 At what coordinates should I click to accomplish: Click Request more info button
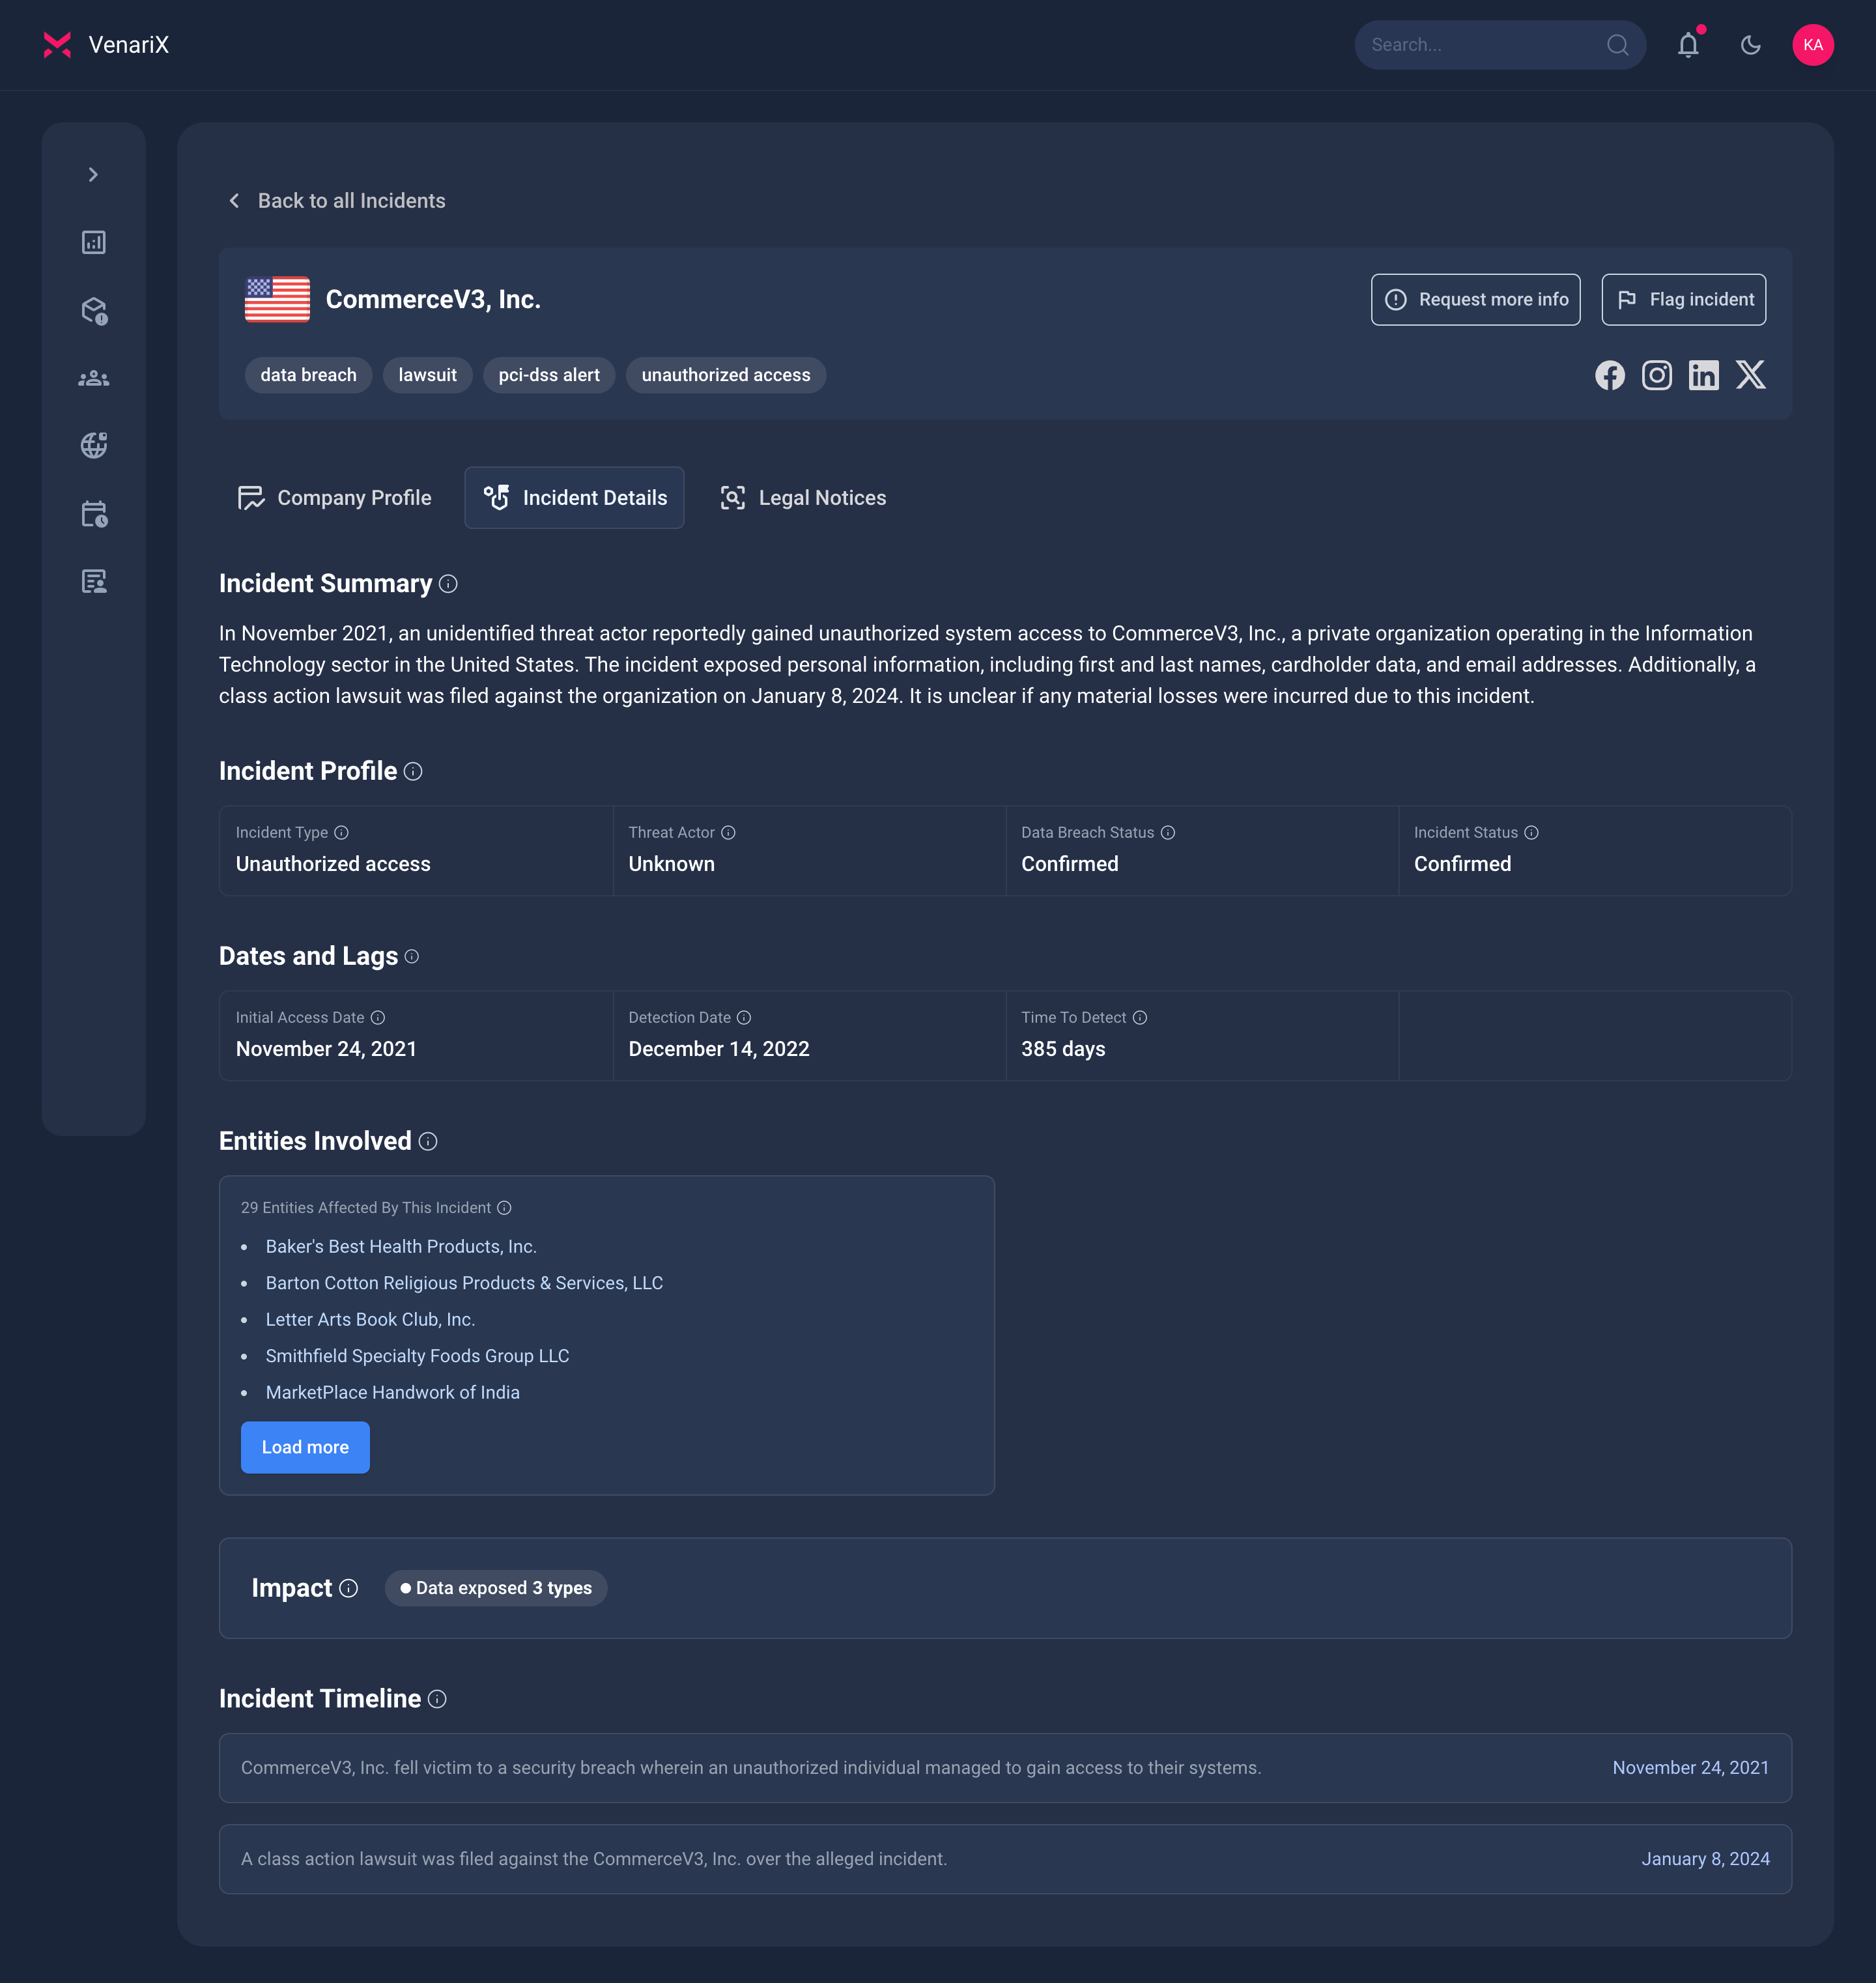(1475, 299)
